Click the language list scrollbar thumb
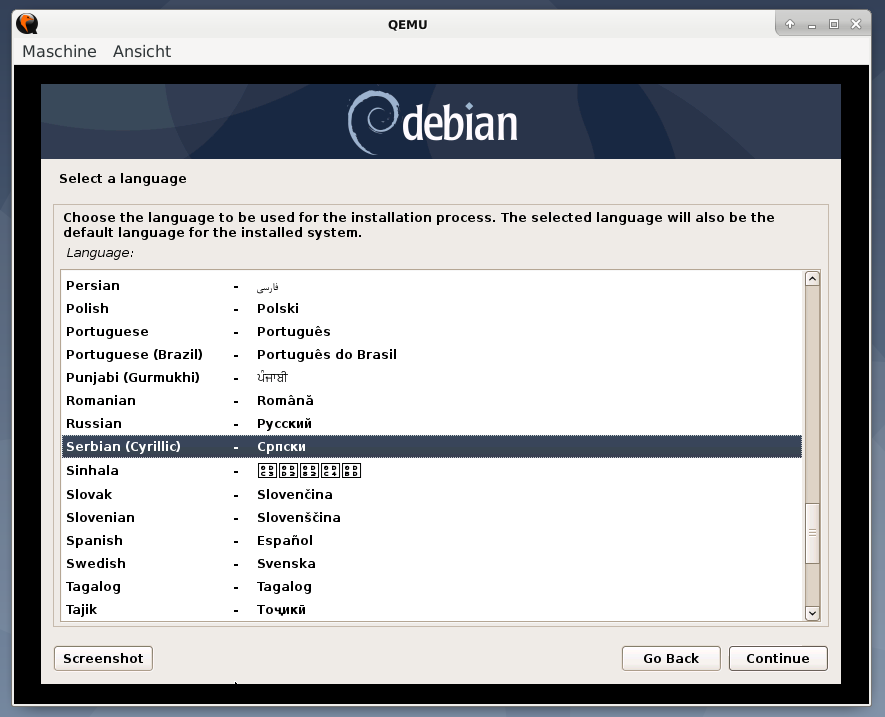 [x=812, y=533]
